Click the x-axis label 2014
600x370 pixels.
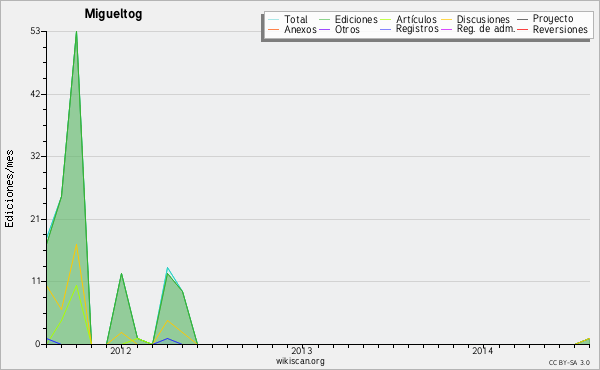coord(483,350)
